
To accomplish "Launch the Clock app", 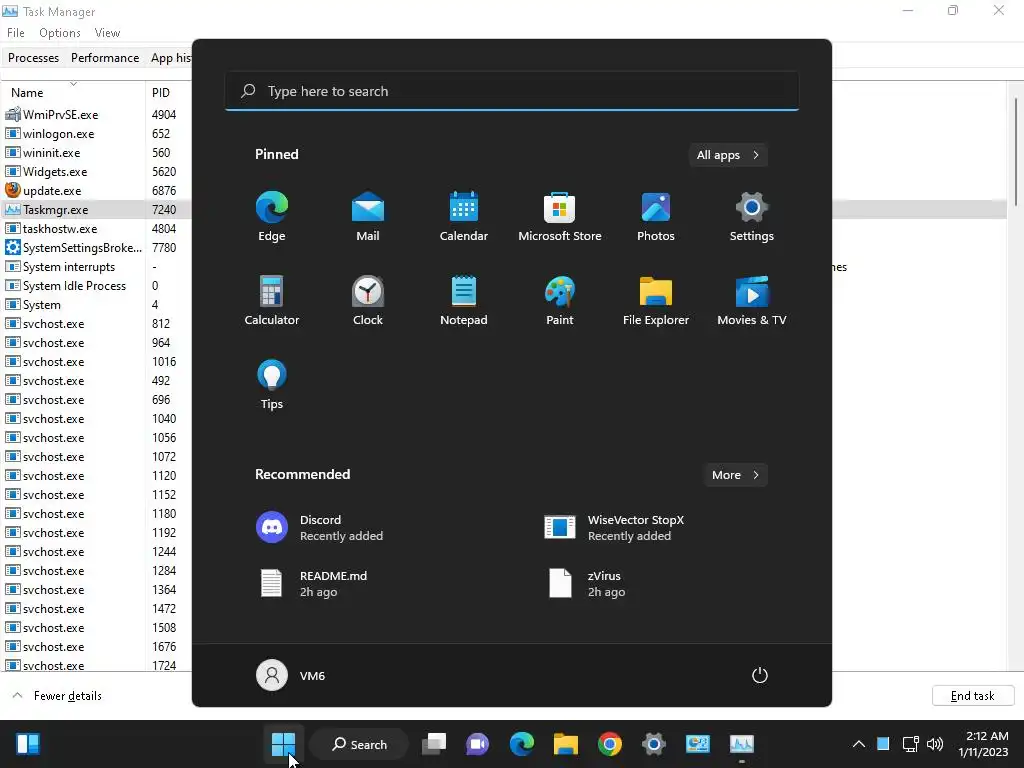I will pyautogui.click(x=368, y=300).
